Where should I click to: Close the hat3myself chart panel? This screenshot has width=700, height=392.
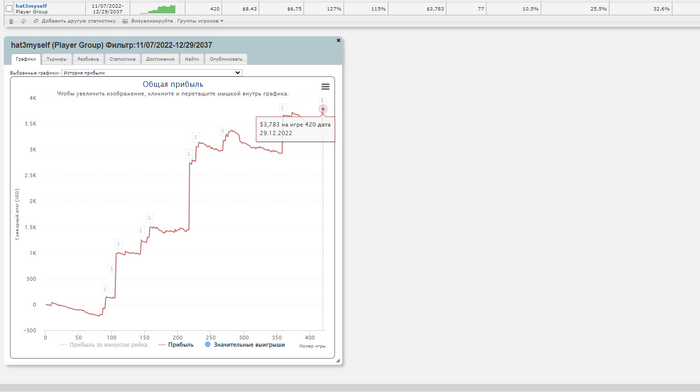pos(338,41)
